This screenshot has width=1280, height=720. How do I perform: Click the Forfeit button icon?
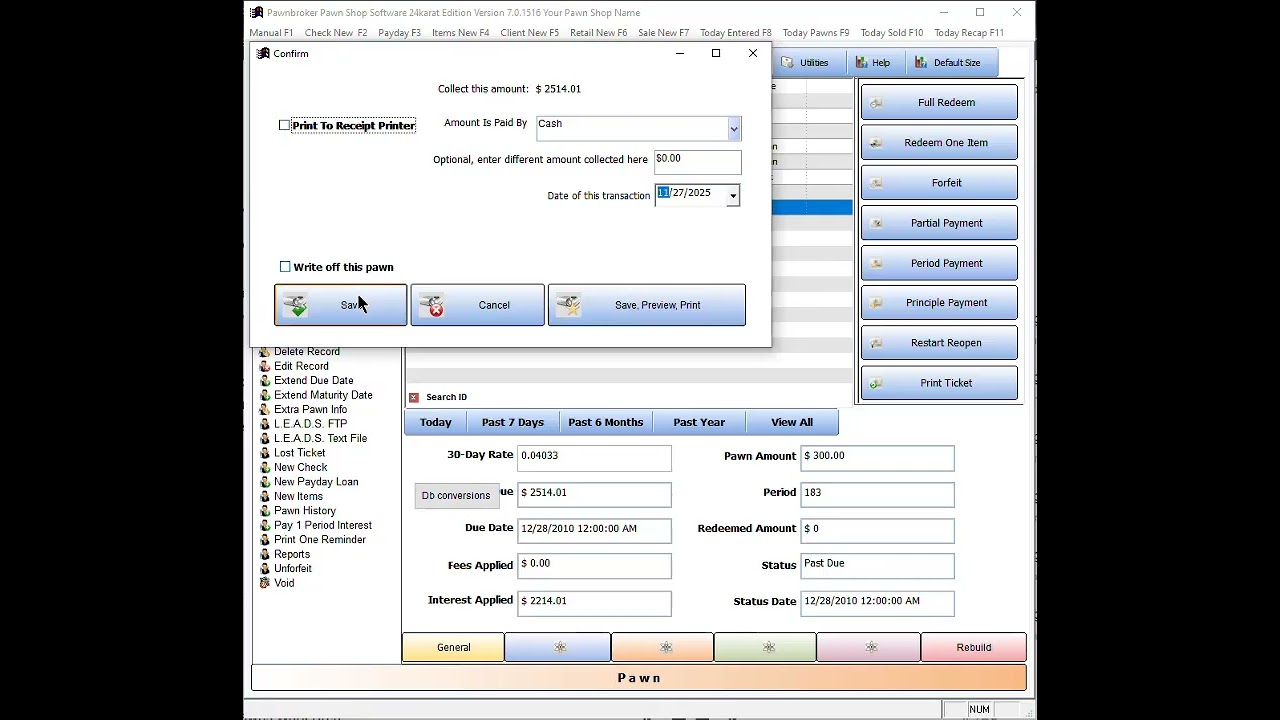pos(876,183)
